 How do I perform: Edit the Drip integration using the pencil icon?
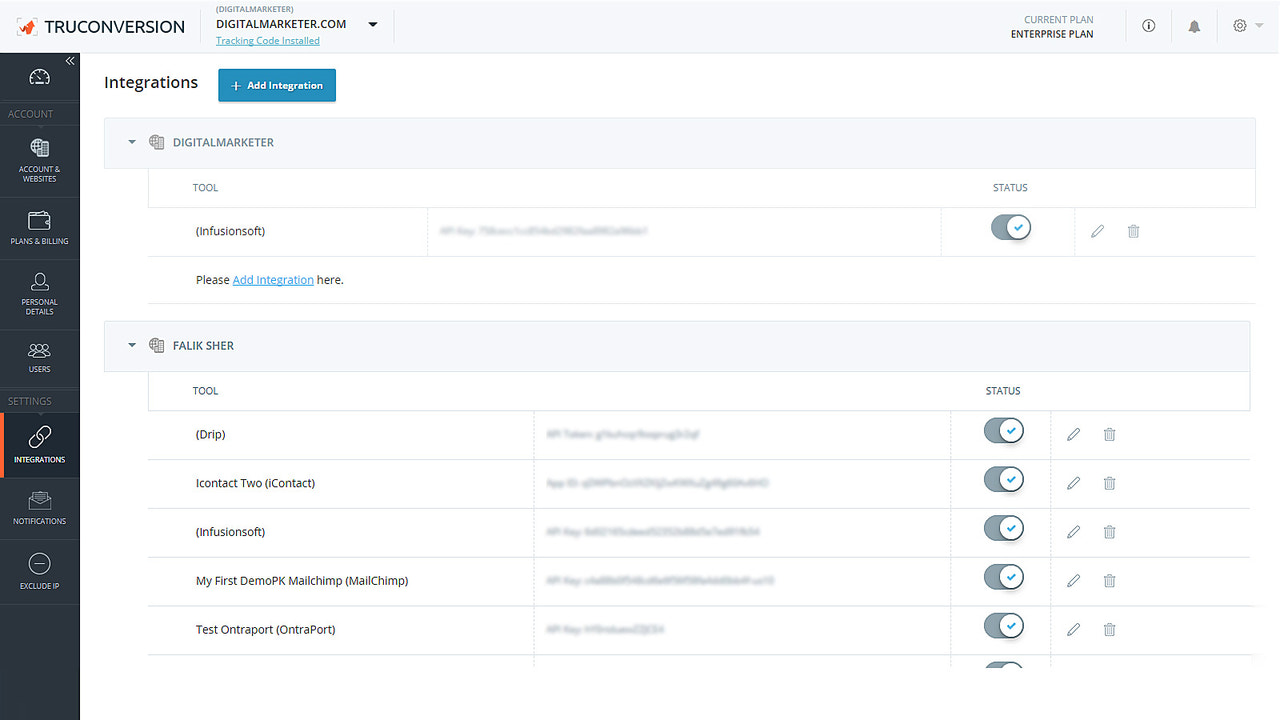coord(1073,434)
